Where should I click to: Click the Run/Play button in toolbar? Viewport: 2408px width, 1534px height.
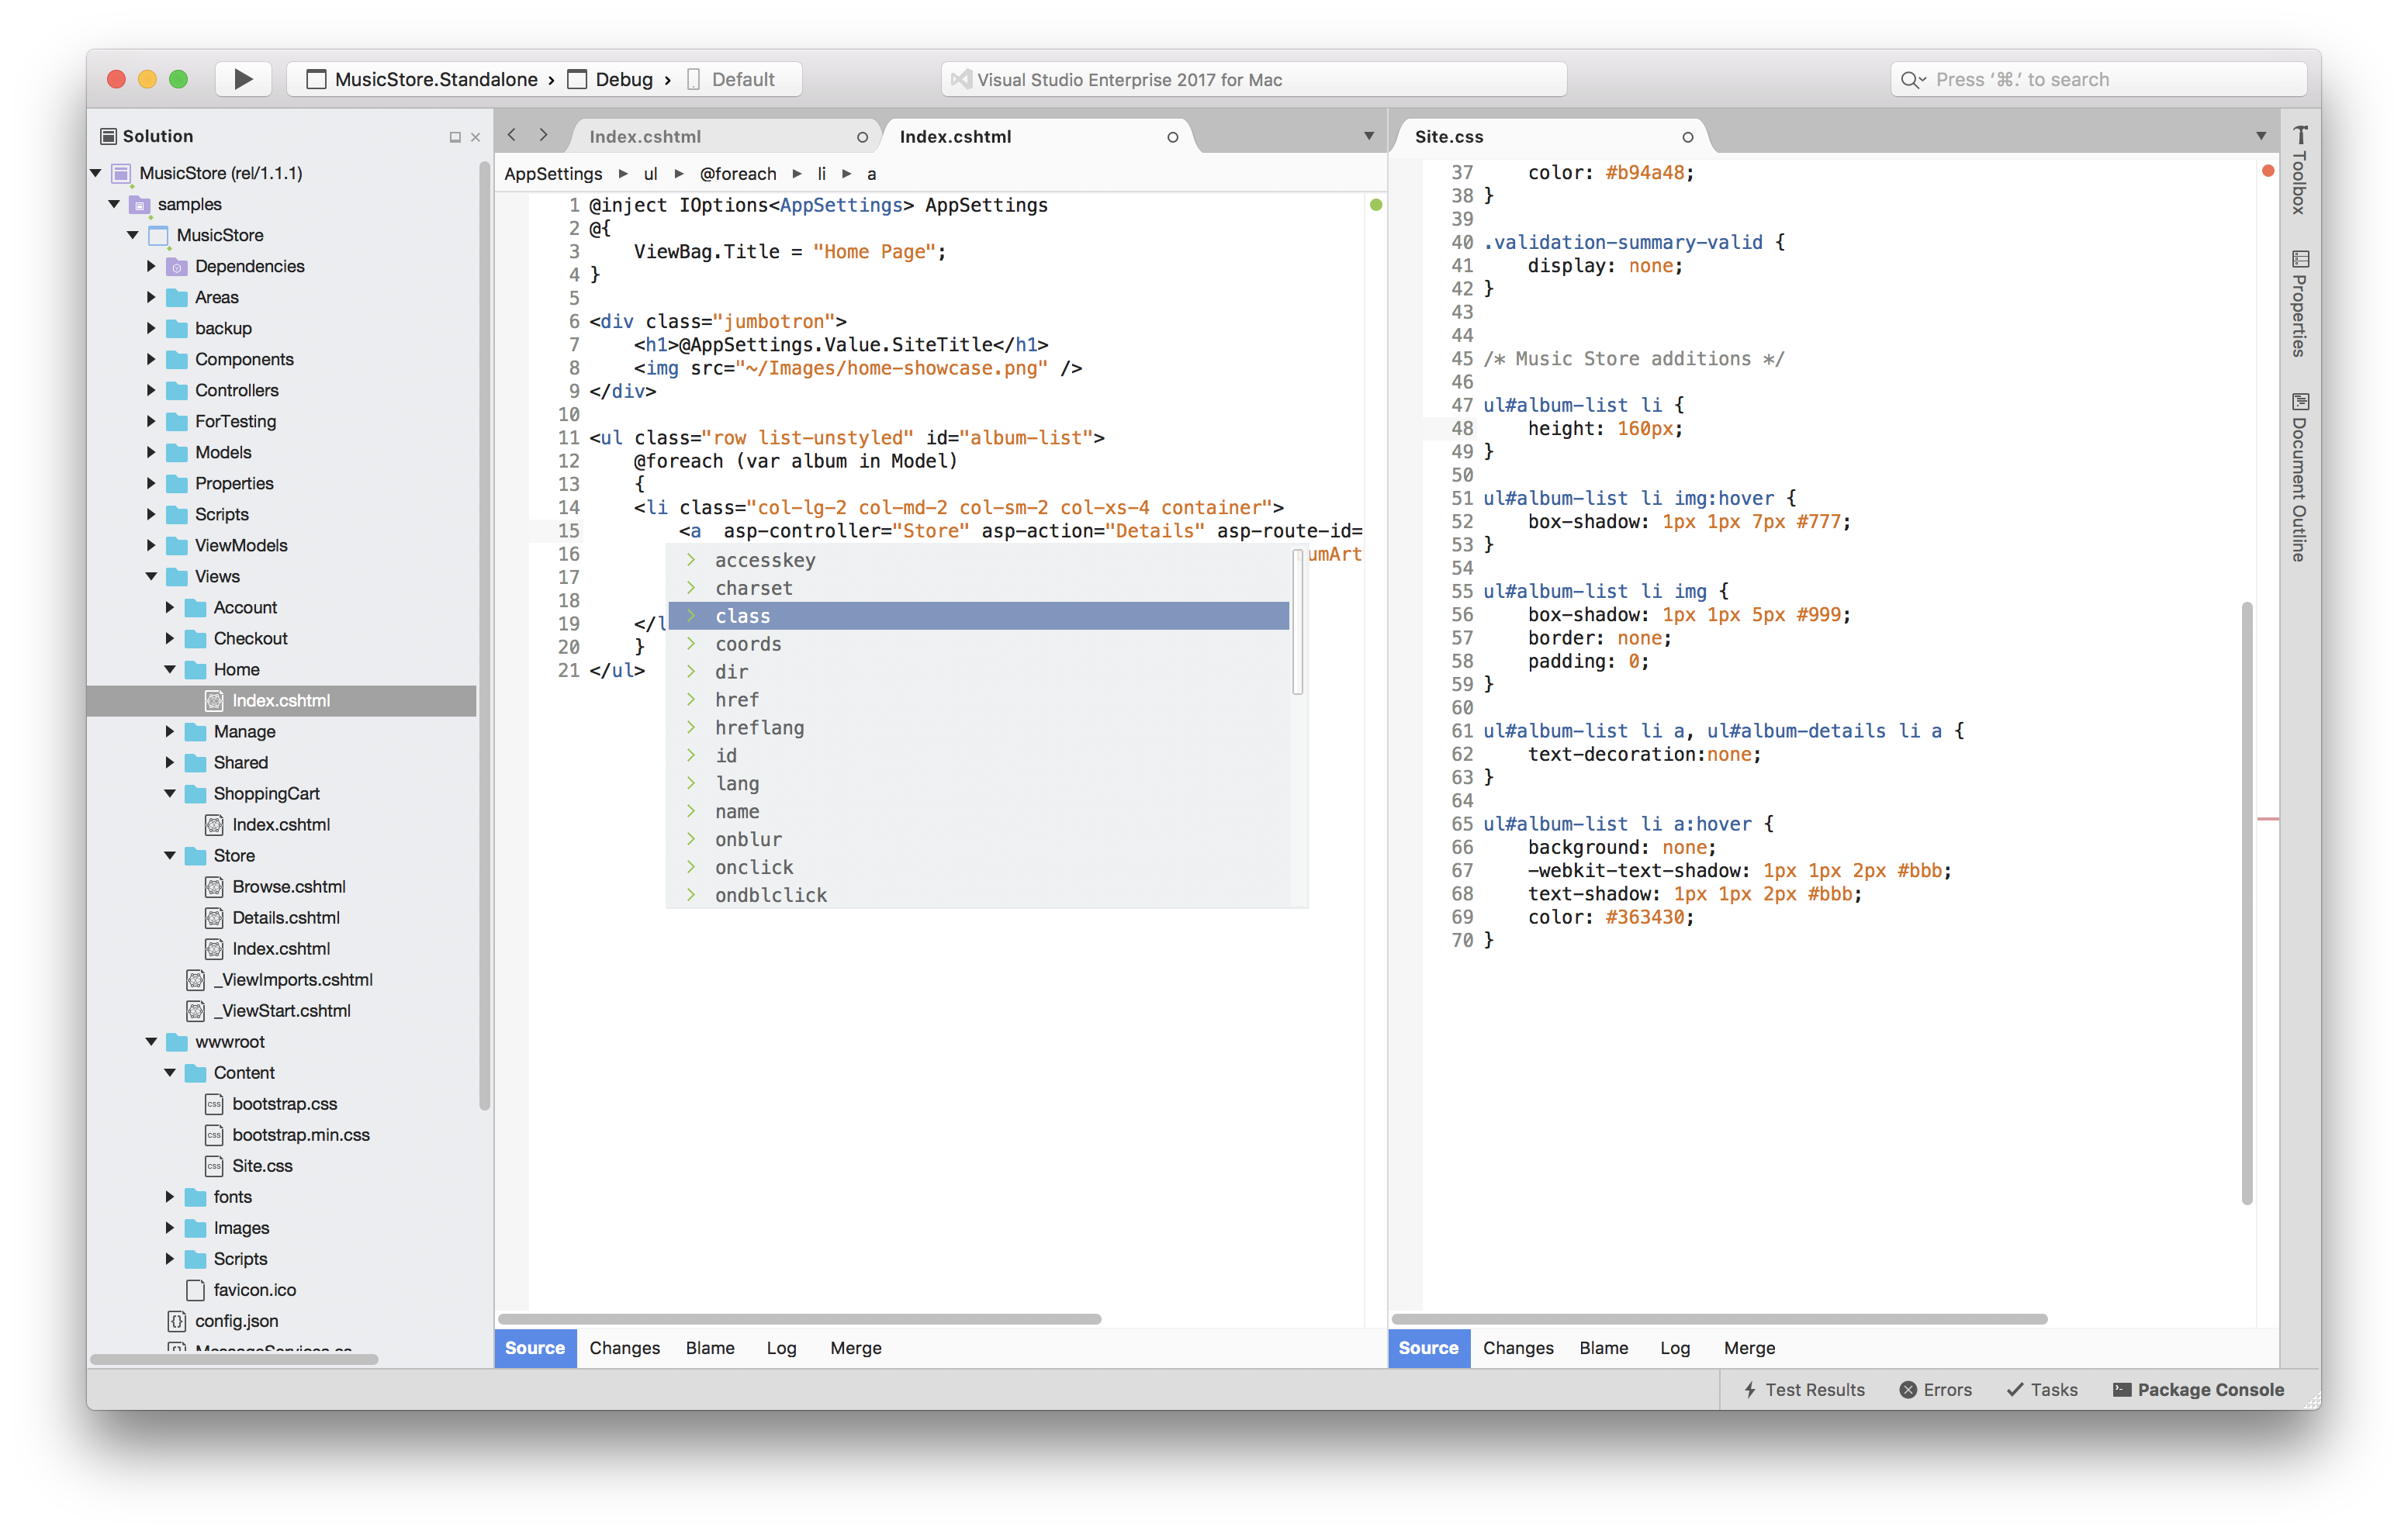click(242, 78)
